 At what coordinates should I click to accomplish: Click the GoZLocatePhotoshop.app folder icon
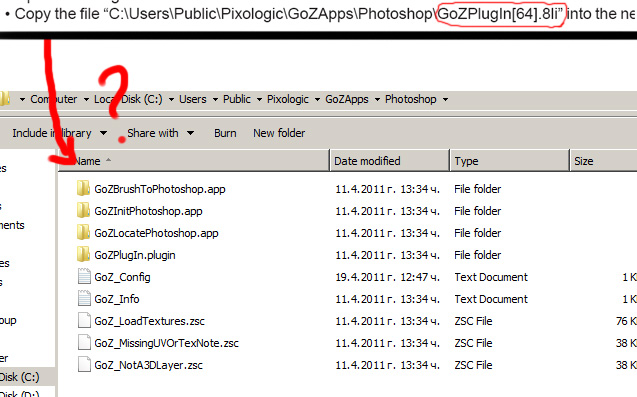coord(83,232)
